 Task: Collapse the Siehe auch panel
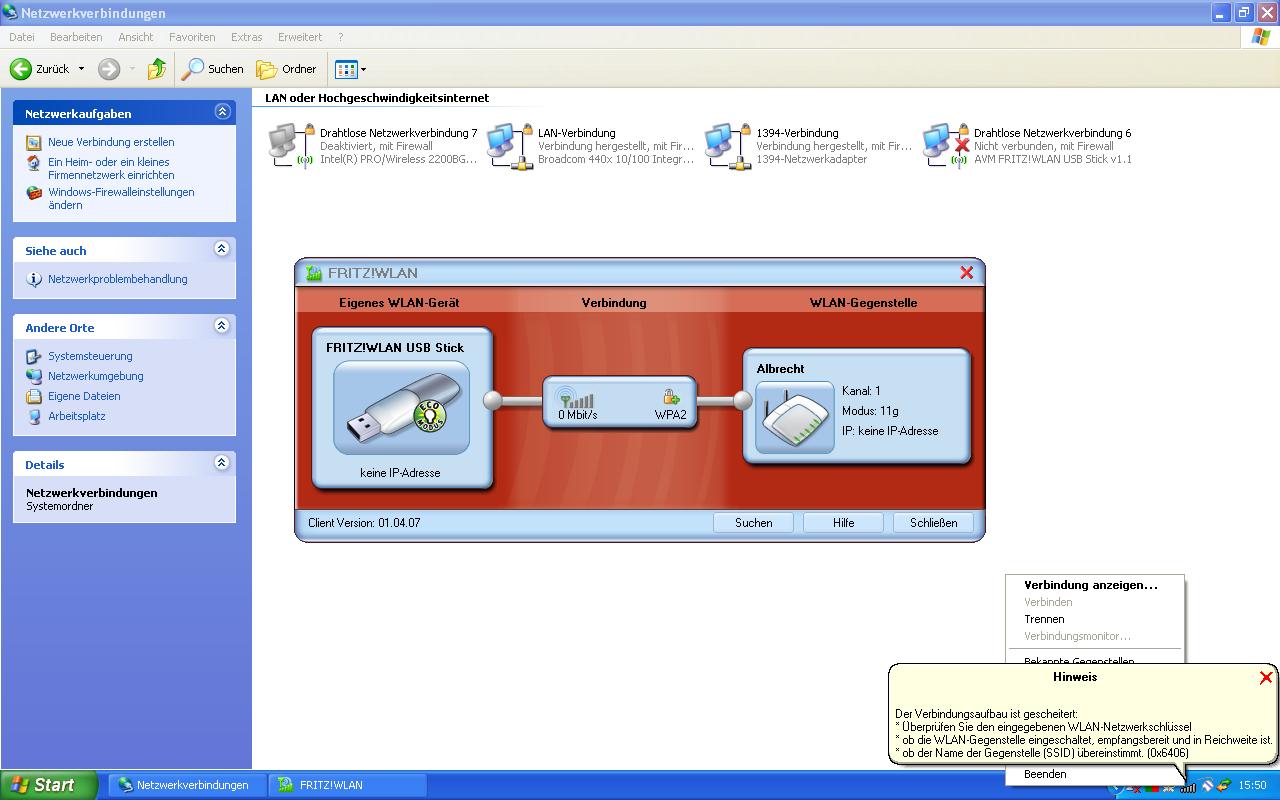(222, 249)
